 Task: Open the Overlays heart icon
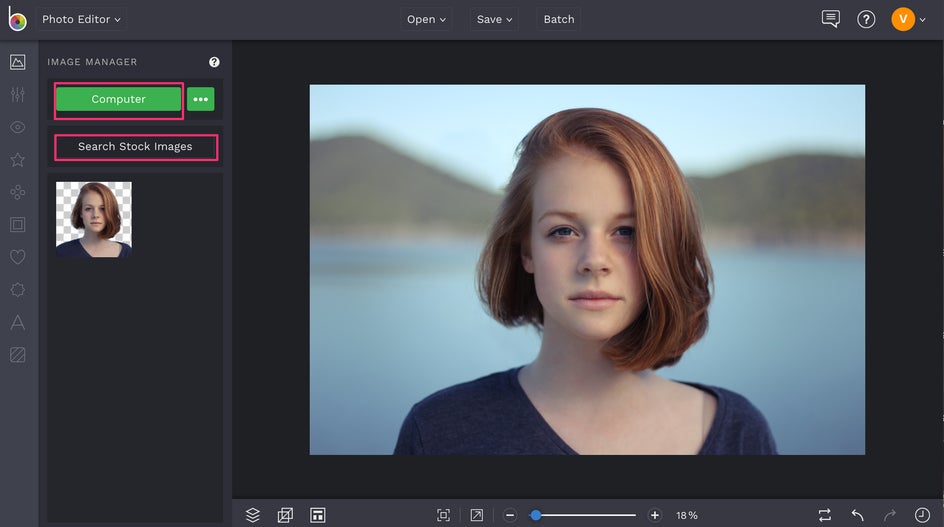(x=18, y=257)
